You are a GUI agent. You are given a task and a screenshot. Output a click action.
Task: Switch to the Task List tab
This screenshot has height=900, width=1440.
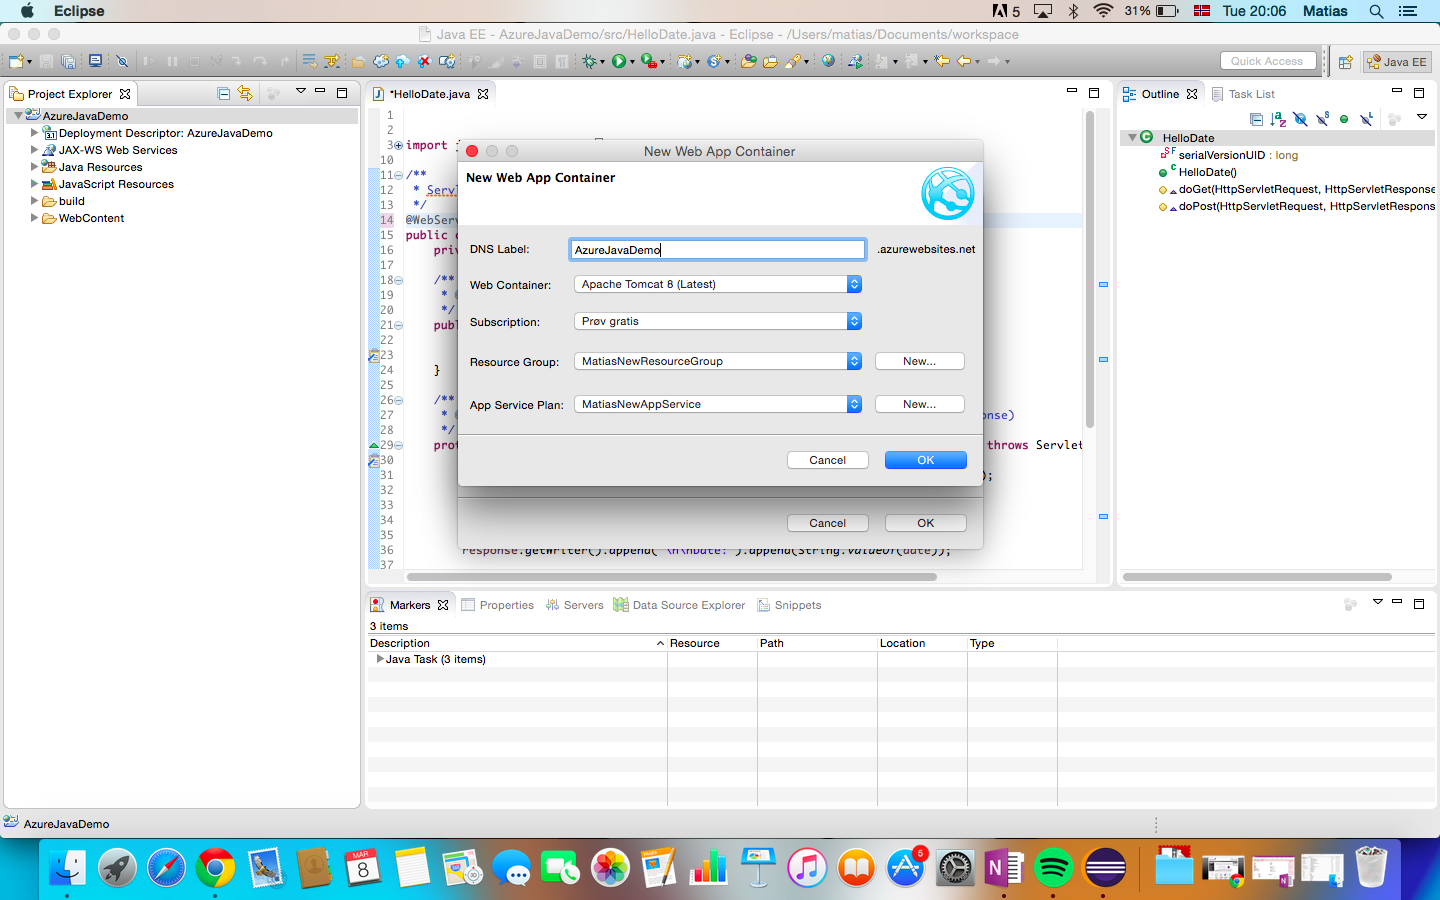tap(1244, 94)
